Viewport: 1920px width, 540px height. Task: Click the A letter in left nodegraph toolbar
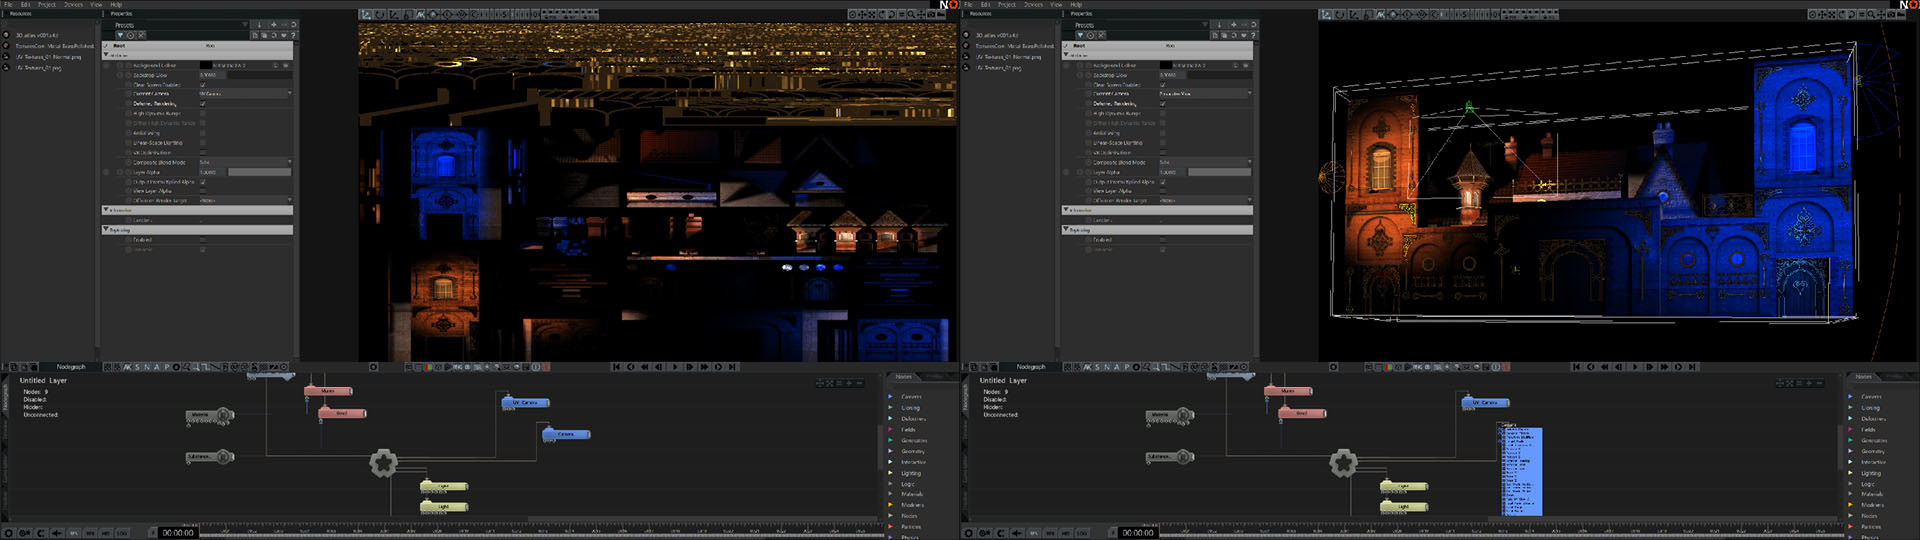pyautogui.click(x=156, y=367)
